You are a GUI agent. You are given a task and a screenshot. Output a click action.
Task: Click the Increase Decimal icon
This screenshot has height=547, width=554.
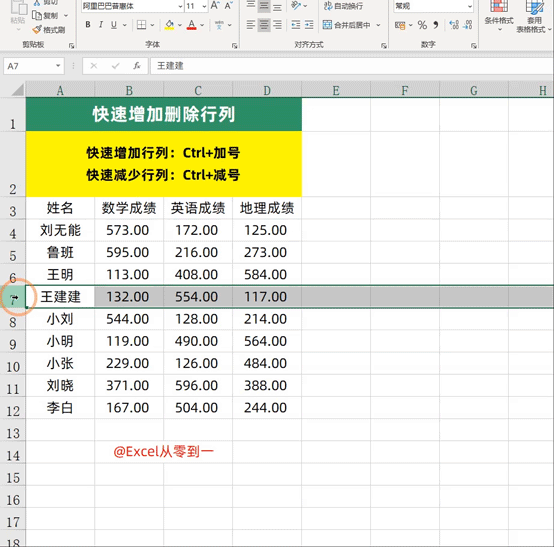[x=454, y=25]
